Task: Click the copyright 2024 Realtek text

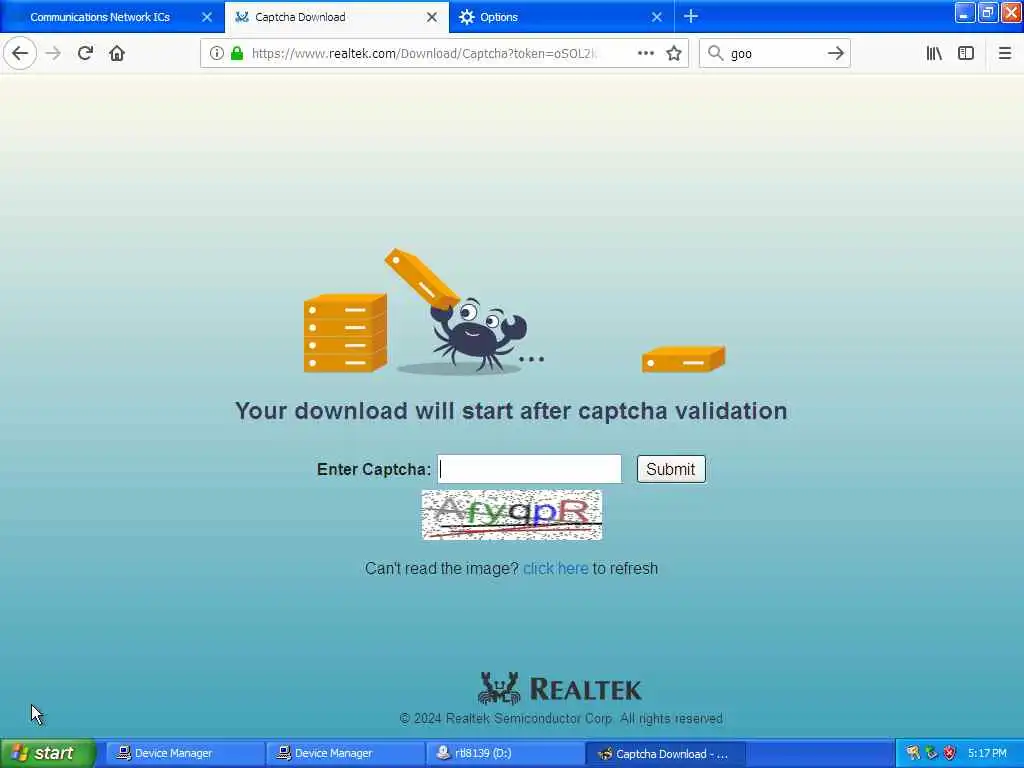Action: (561, 718)
